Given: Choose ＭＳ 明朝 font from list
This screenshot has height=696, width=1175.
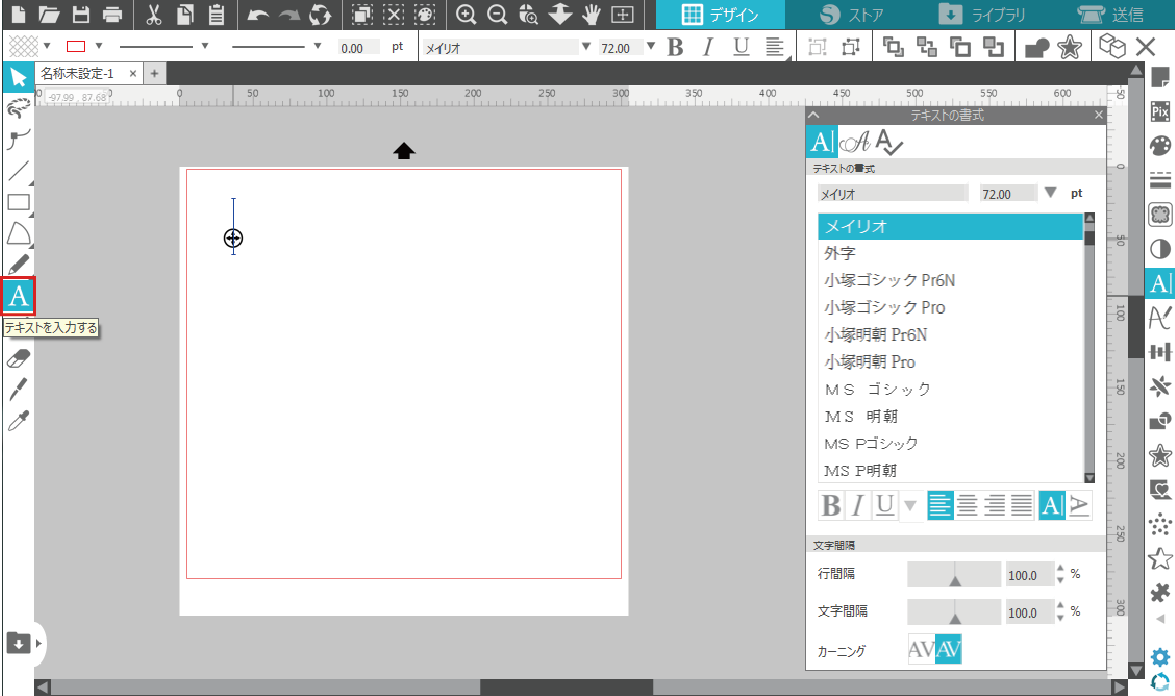Looking at the screenshot, I should click(x=861, y=416).
